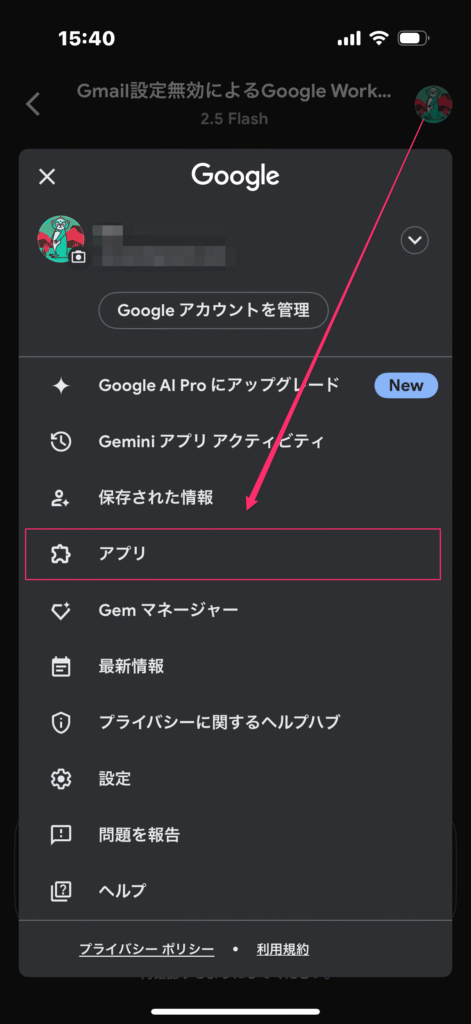The image size is (471, 1024).
Task: Tap the privacy shield icon
Action: 61,722
